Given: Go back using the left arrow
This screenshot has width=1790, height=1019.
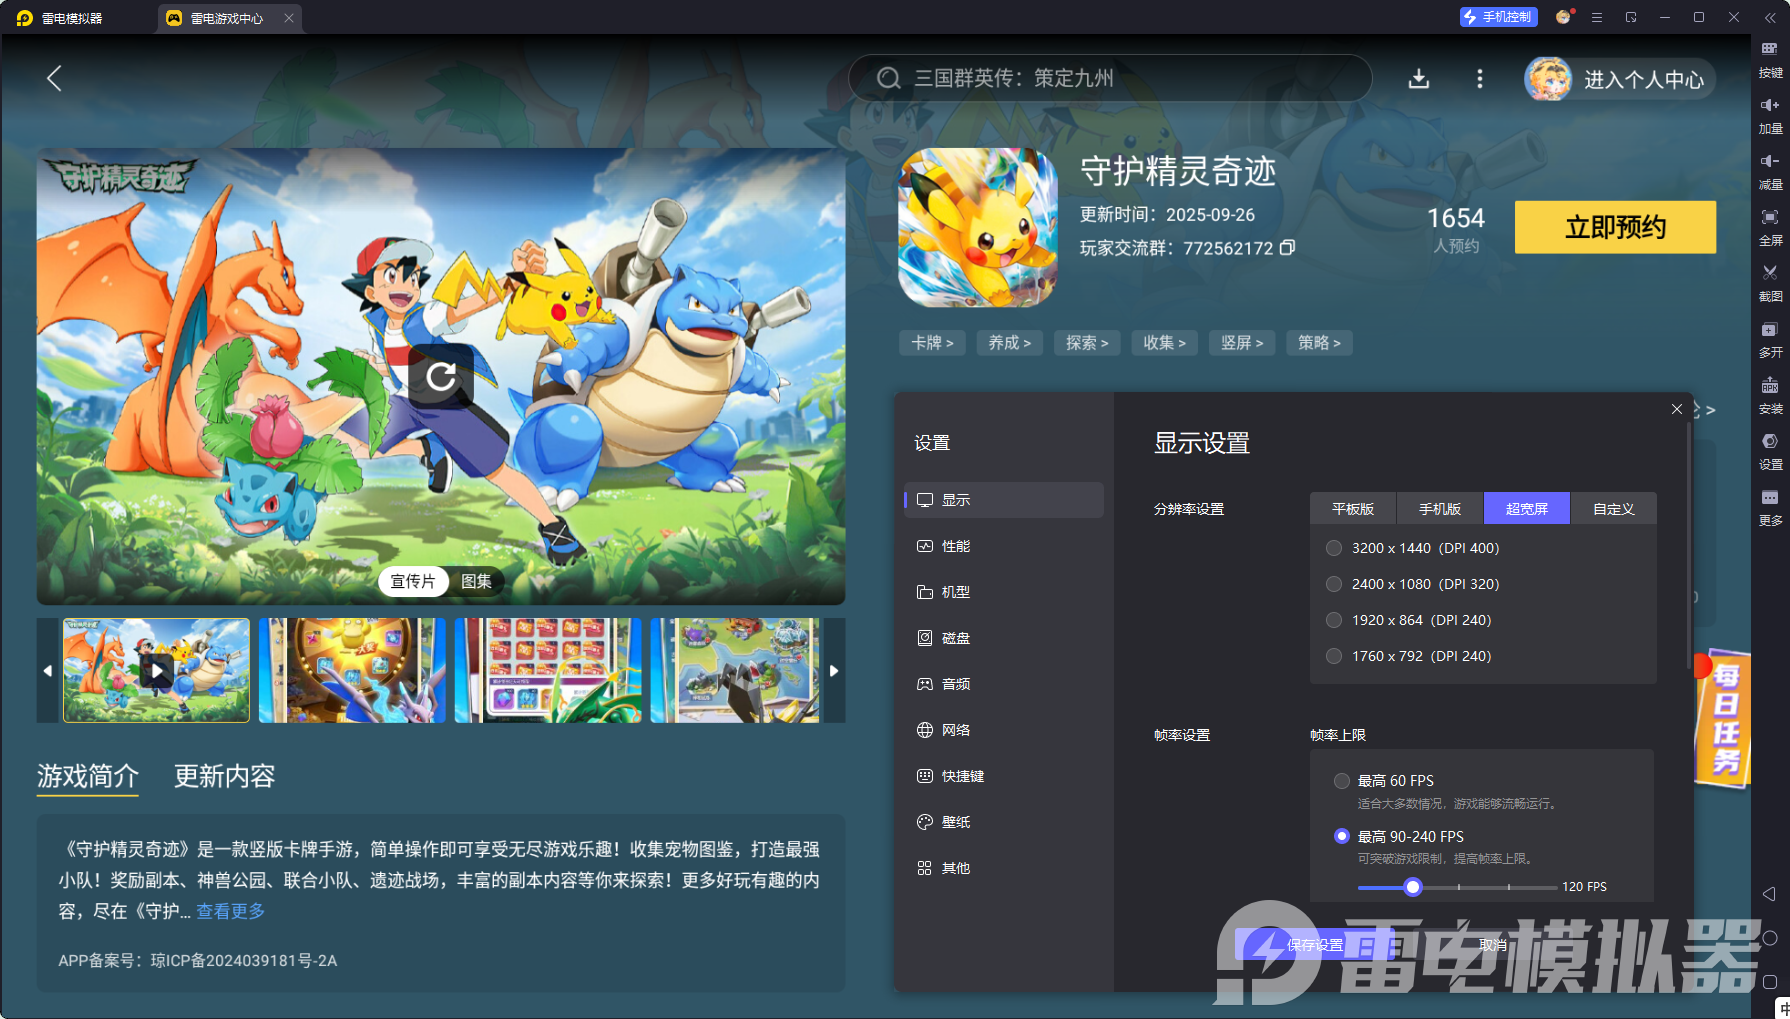Looking at the screenshot, I should (54, 78).
